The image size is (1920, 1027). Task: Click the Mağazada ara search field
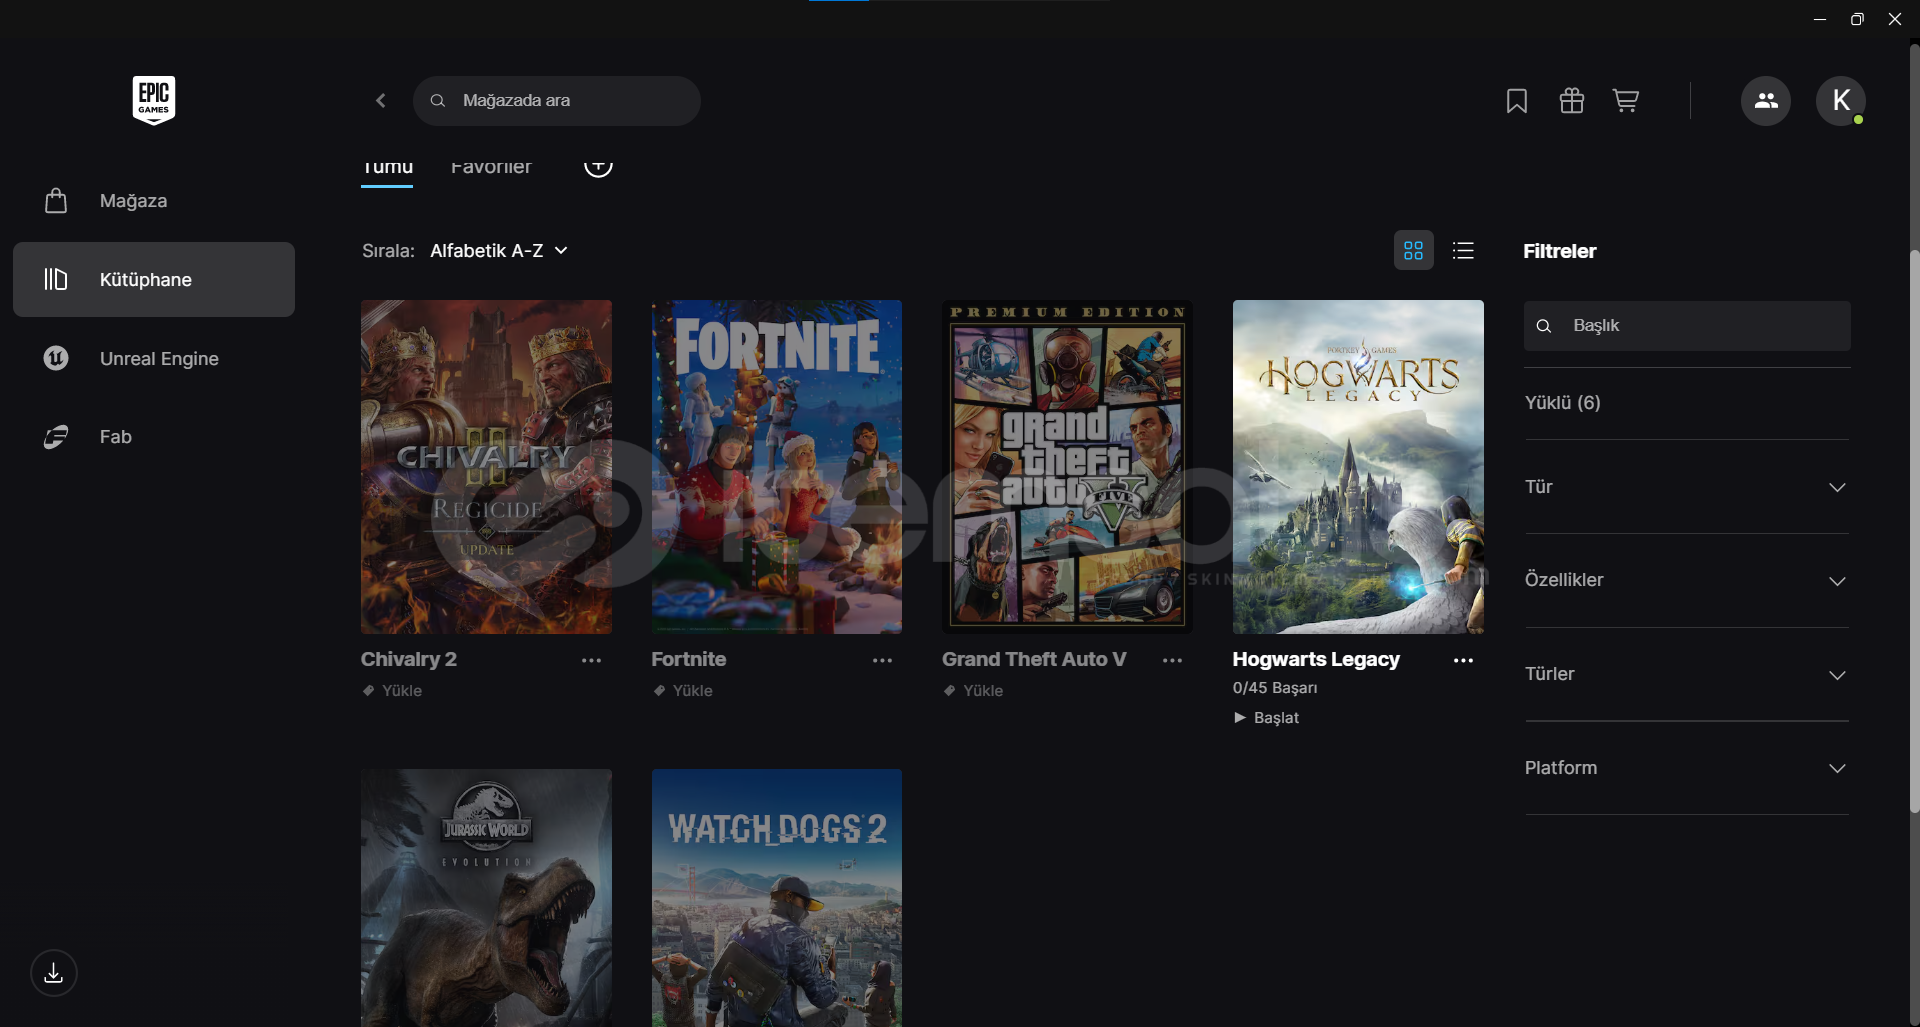pyautogui.click(x=557, y=101)
